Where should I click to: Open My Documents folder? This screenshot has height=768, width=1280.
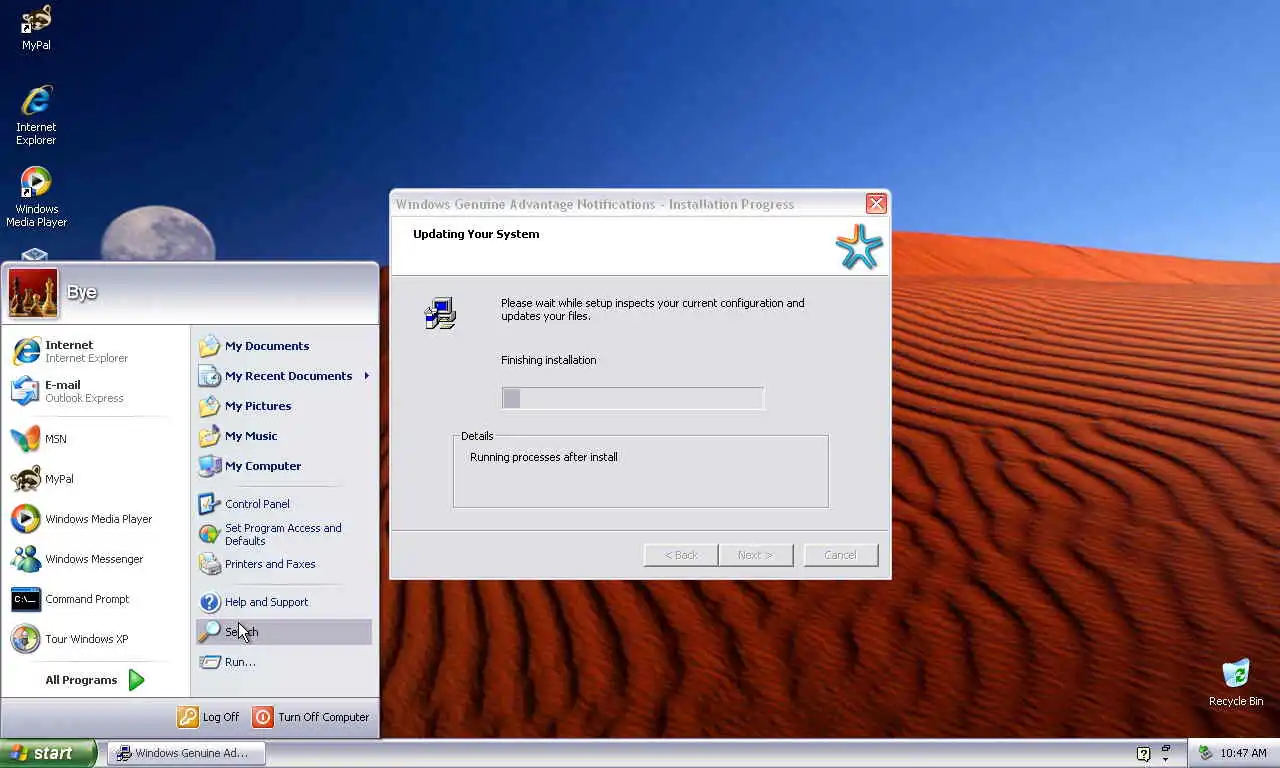(x=284, y=346)
